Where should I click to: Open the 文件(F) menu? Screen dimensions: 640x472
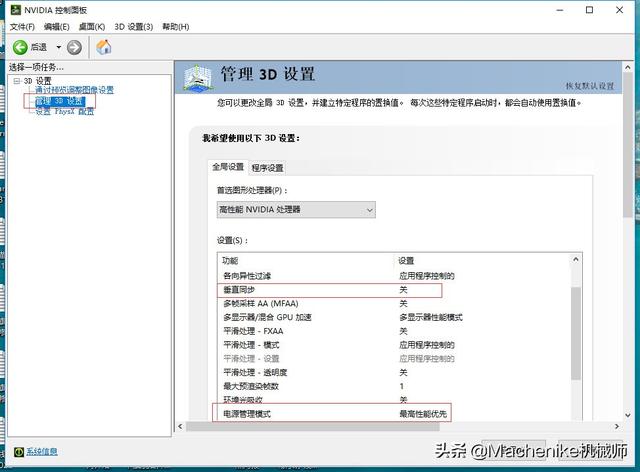(22, 27)
